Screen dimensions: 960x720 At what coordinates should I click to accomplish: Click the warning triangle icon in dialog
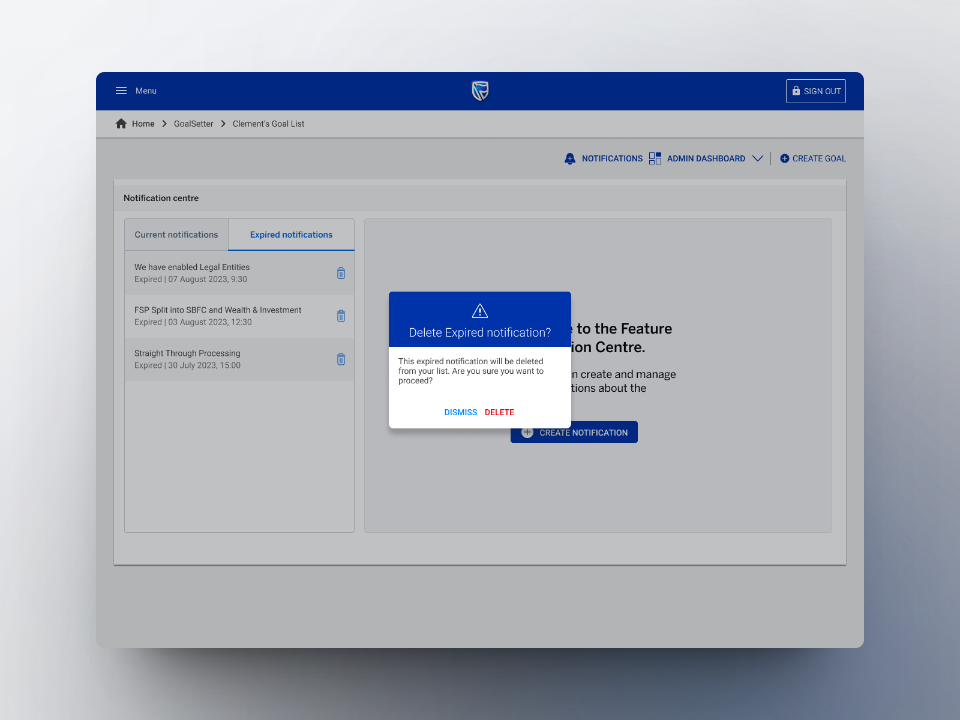tap(480, 311)
